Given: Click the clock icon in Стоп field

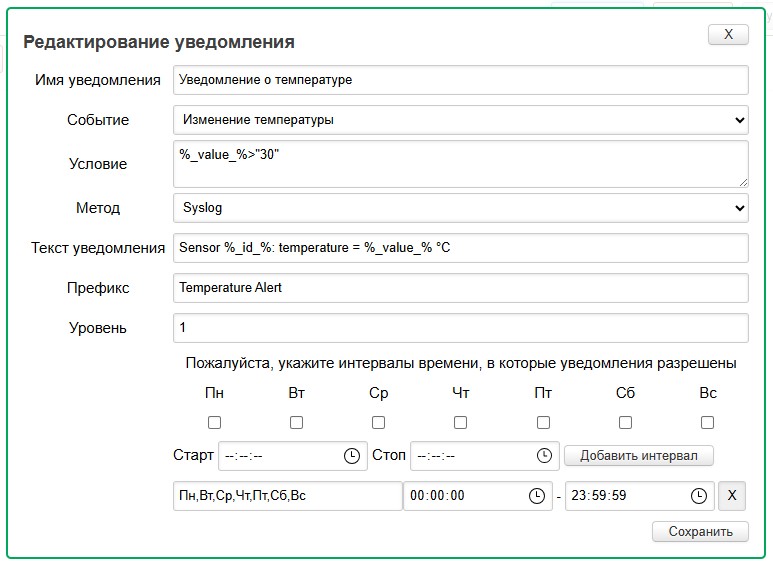Looking at the screenshot, I should click(x=544, y=456).
